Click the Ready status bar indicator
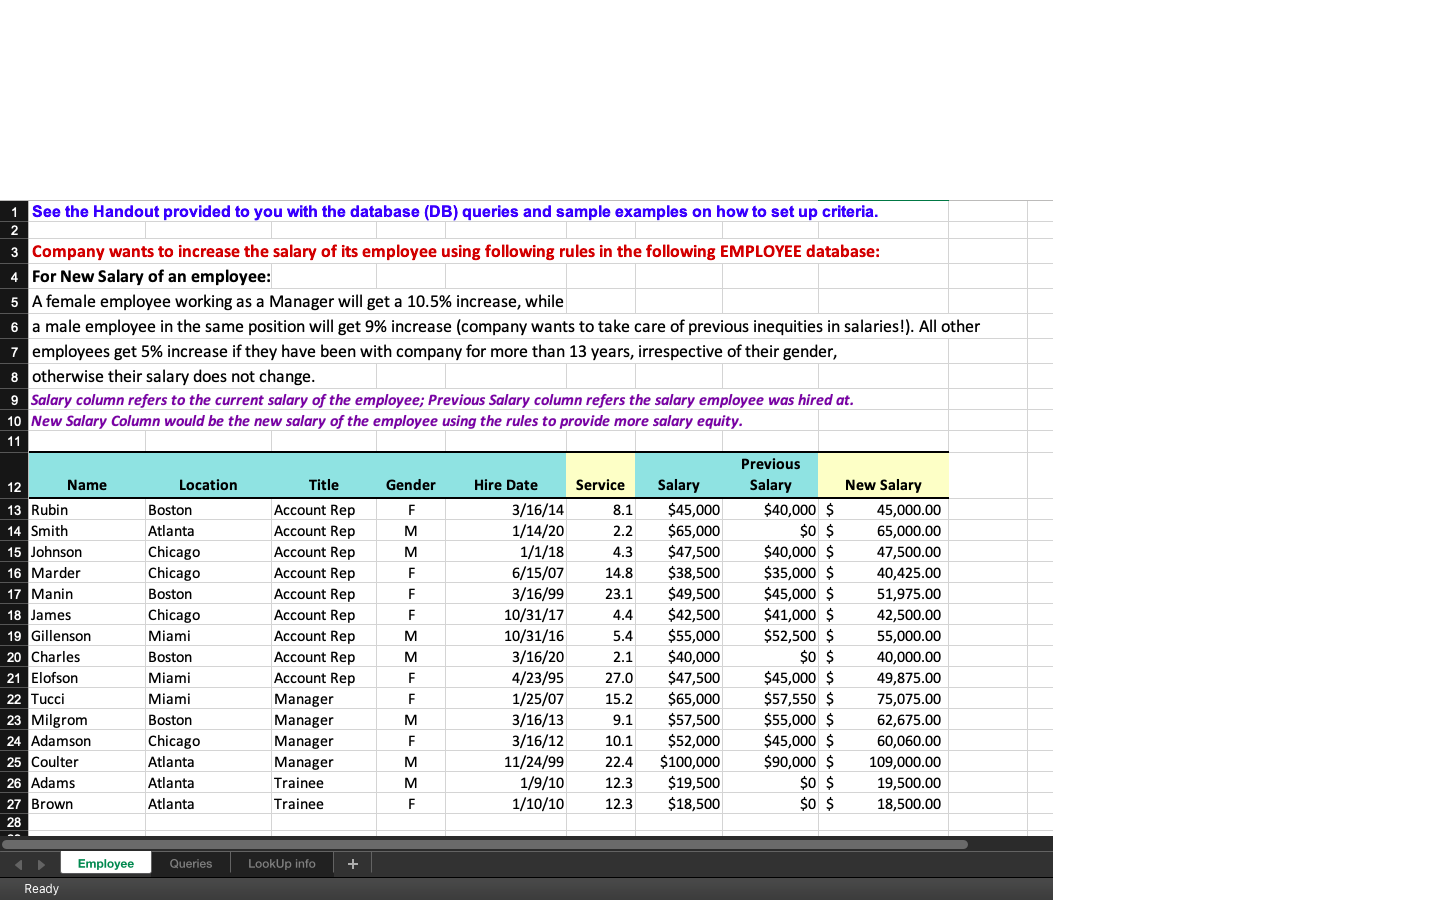Image resolution: width=1440 pixels, height=900 pixels. point(40,888)
